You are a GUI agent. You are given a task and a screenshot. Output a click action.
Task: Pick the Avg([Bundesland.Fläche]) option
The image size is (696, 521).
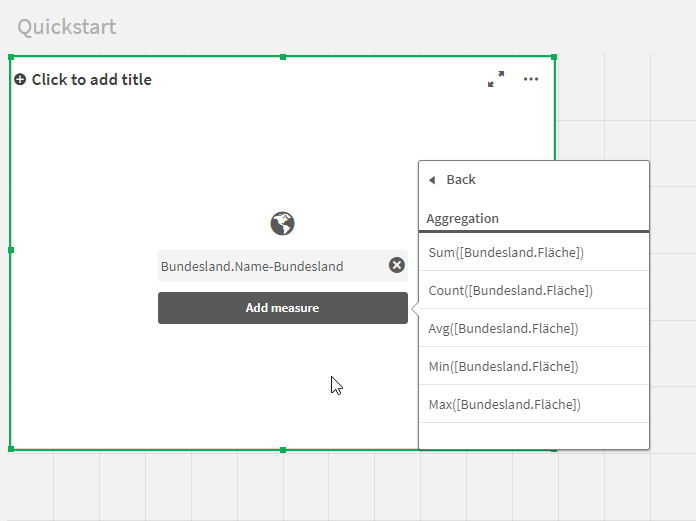coord(504,329)
